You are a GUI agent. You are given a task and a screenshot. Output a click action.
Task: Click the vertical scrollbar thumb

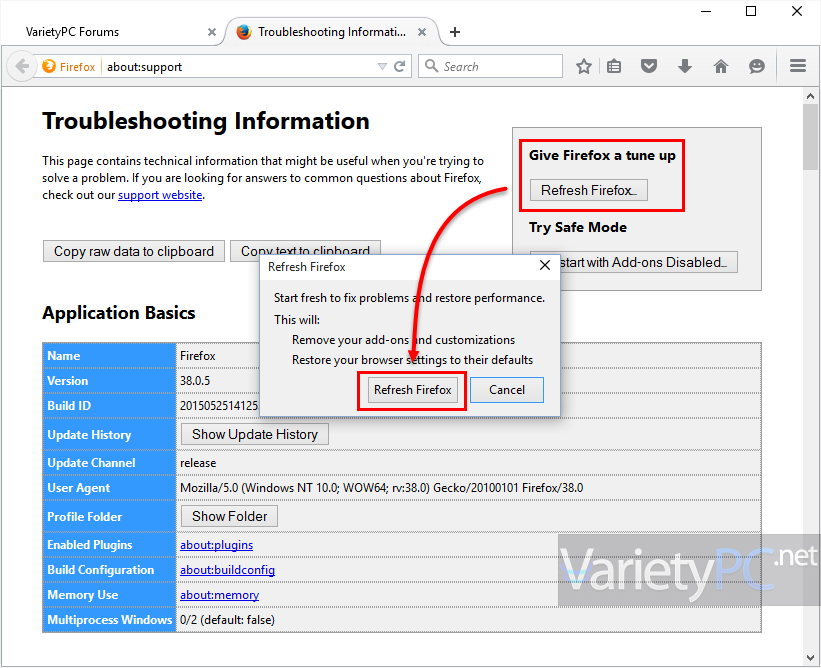(x=811, y=137)
